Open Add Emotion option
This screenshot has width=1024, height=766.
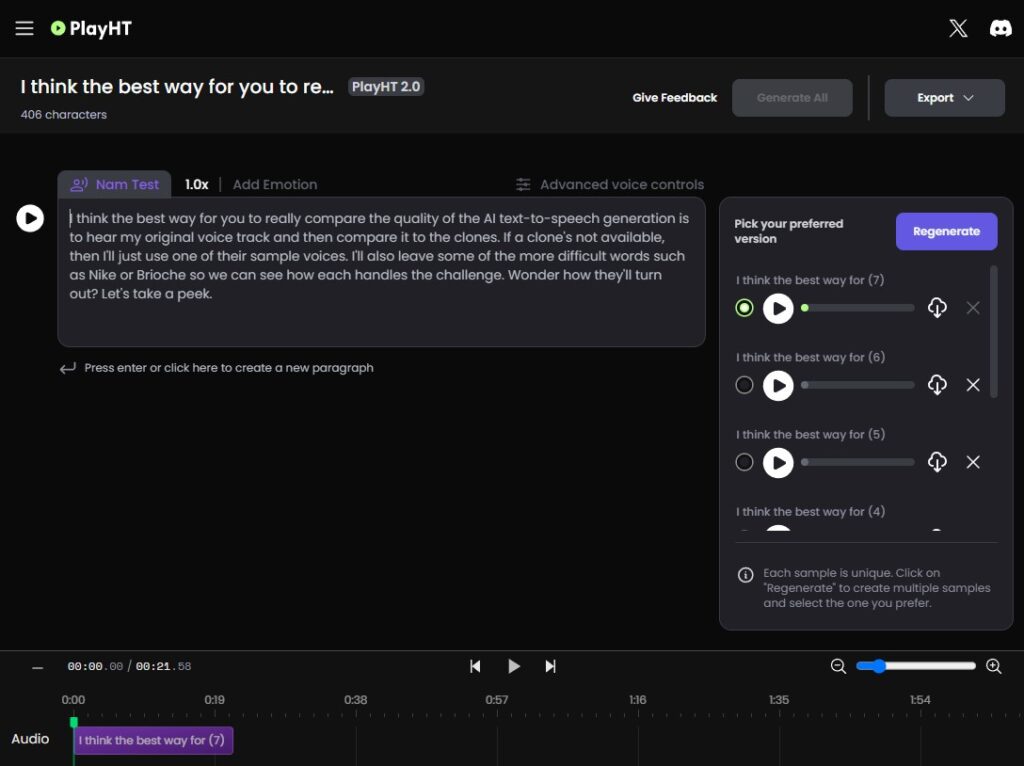275,184
